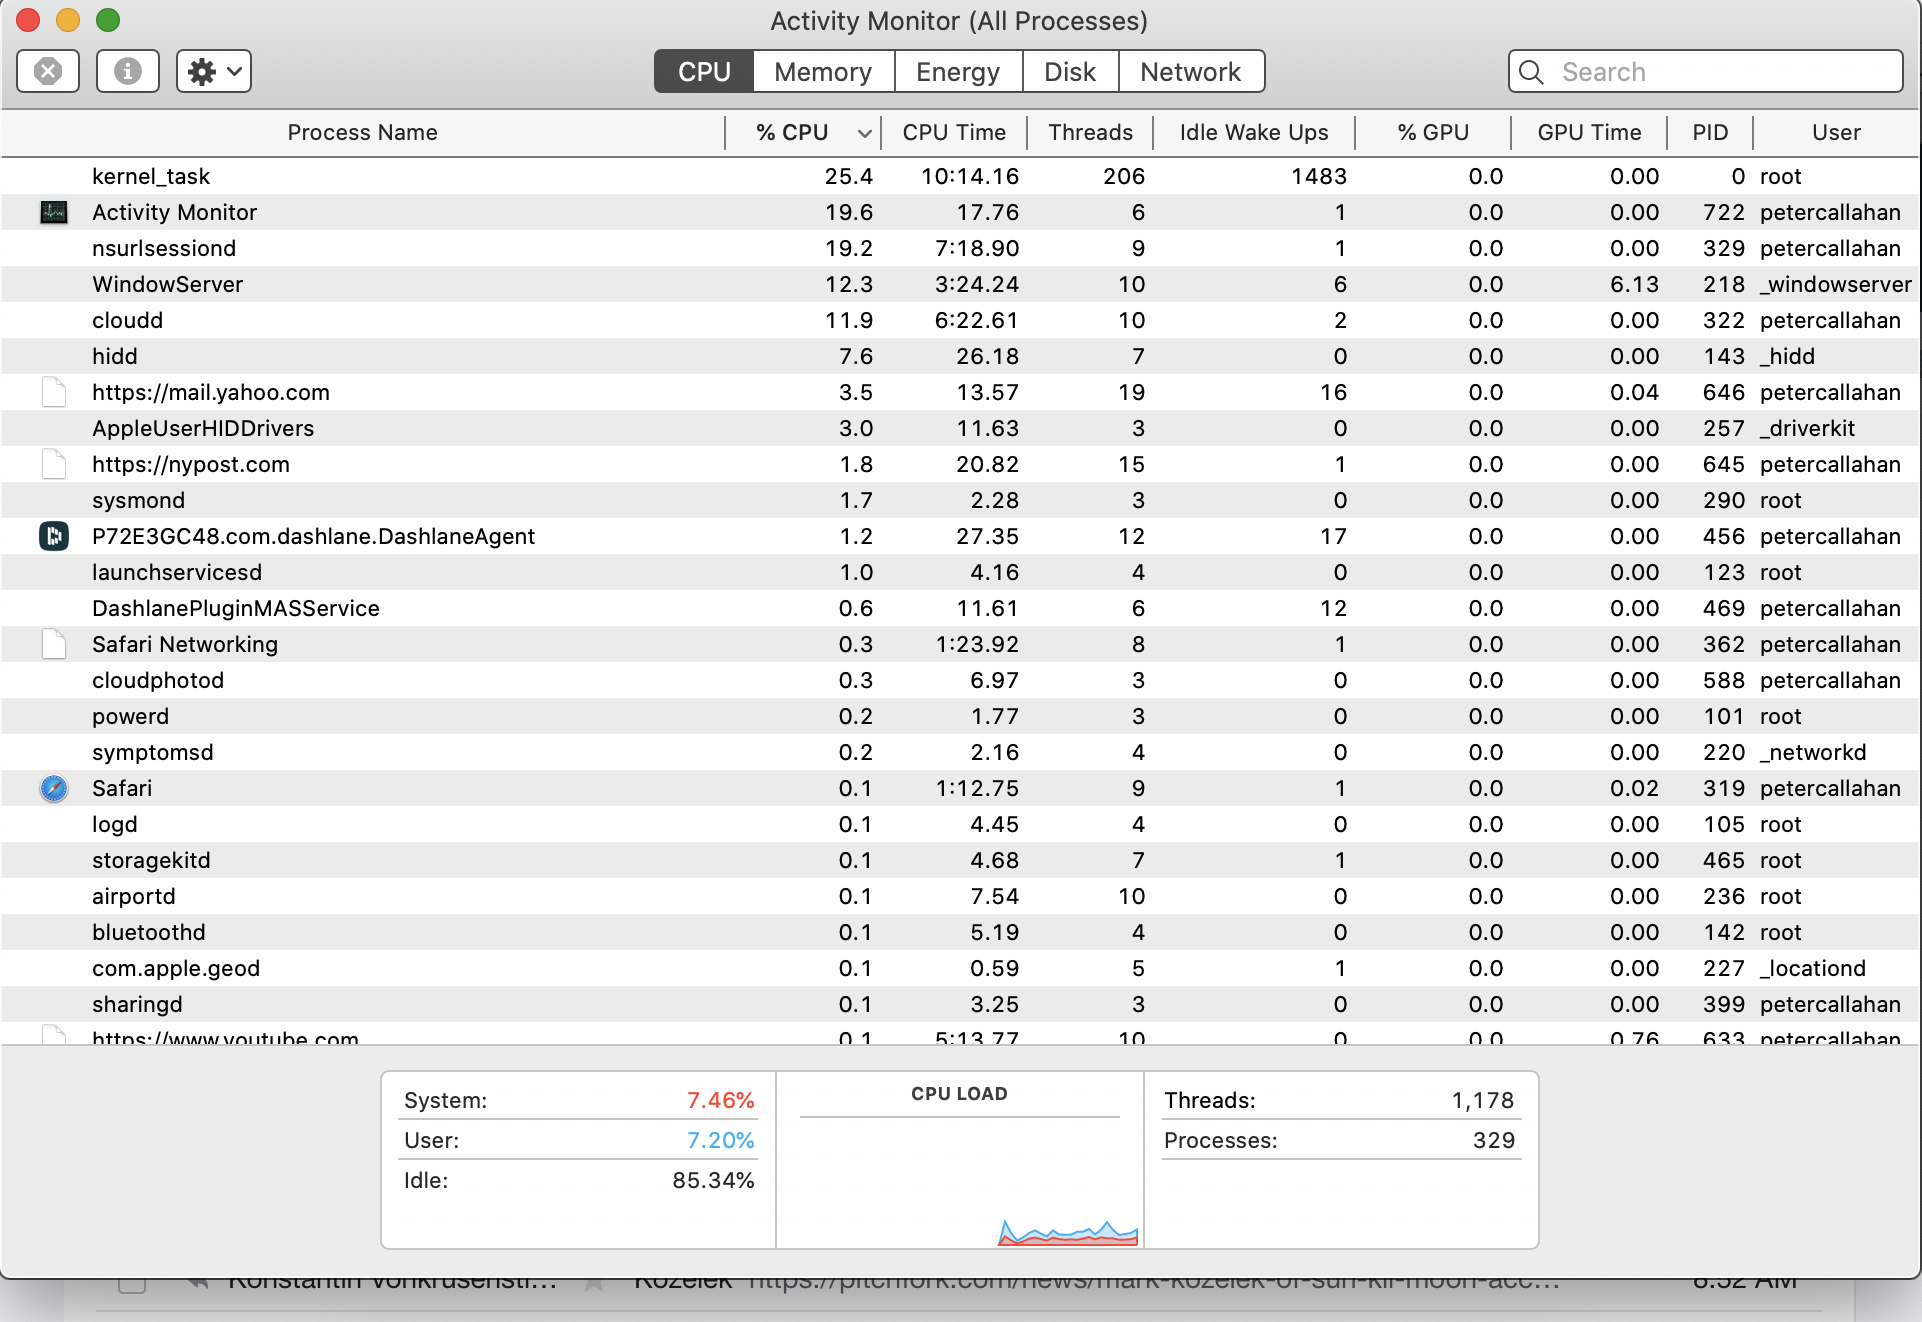The image size is (1922, 1322).
Task: Select the launchservicesd process
Action: pyautogui.click(x=960, y=572)
